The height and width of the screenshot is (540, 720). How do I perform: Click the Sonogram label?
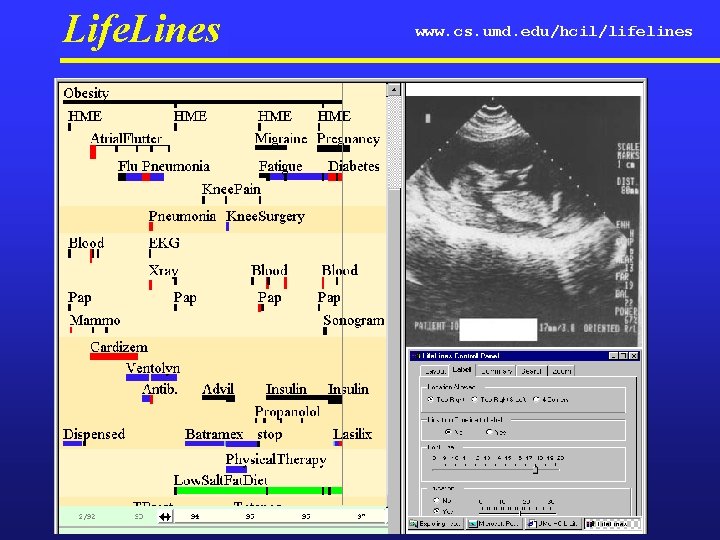(354, 321)
